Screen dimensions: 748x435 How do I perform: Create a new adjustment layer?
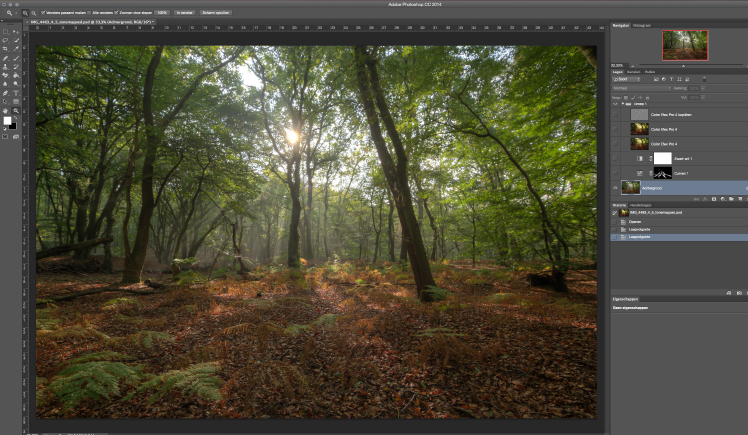723,199
